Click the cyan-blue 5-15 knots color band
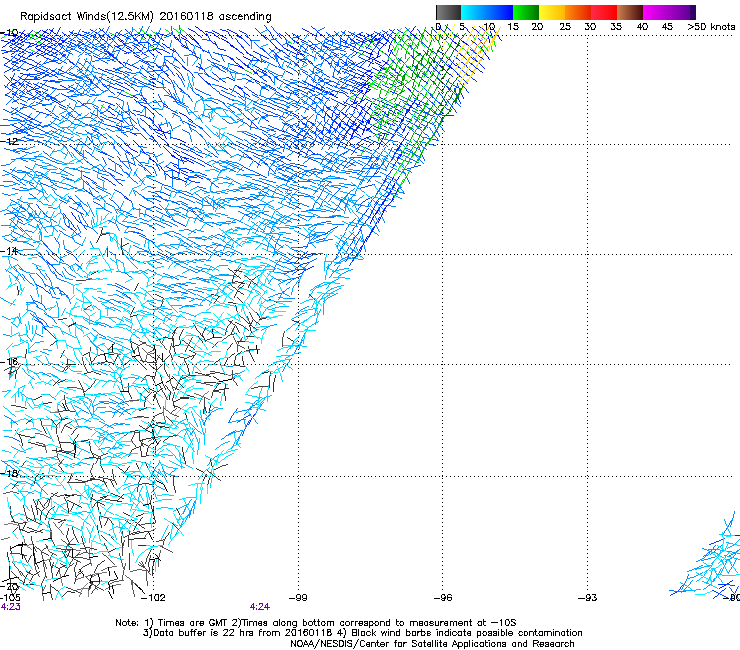The width and height of the screenshot is (740, 650). click(487, 12)
